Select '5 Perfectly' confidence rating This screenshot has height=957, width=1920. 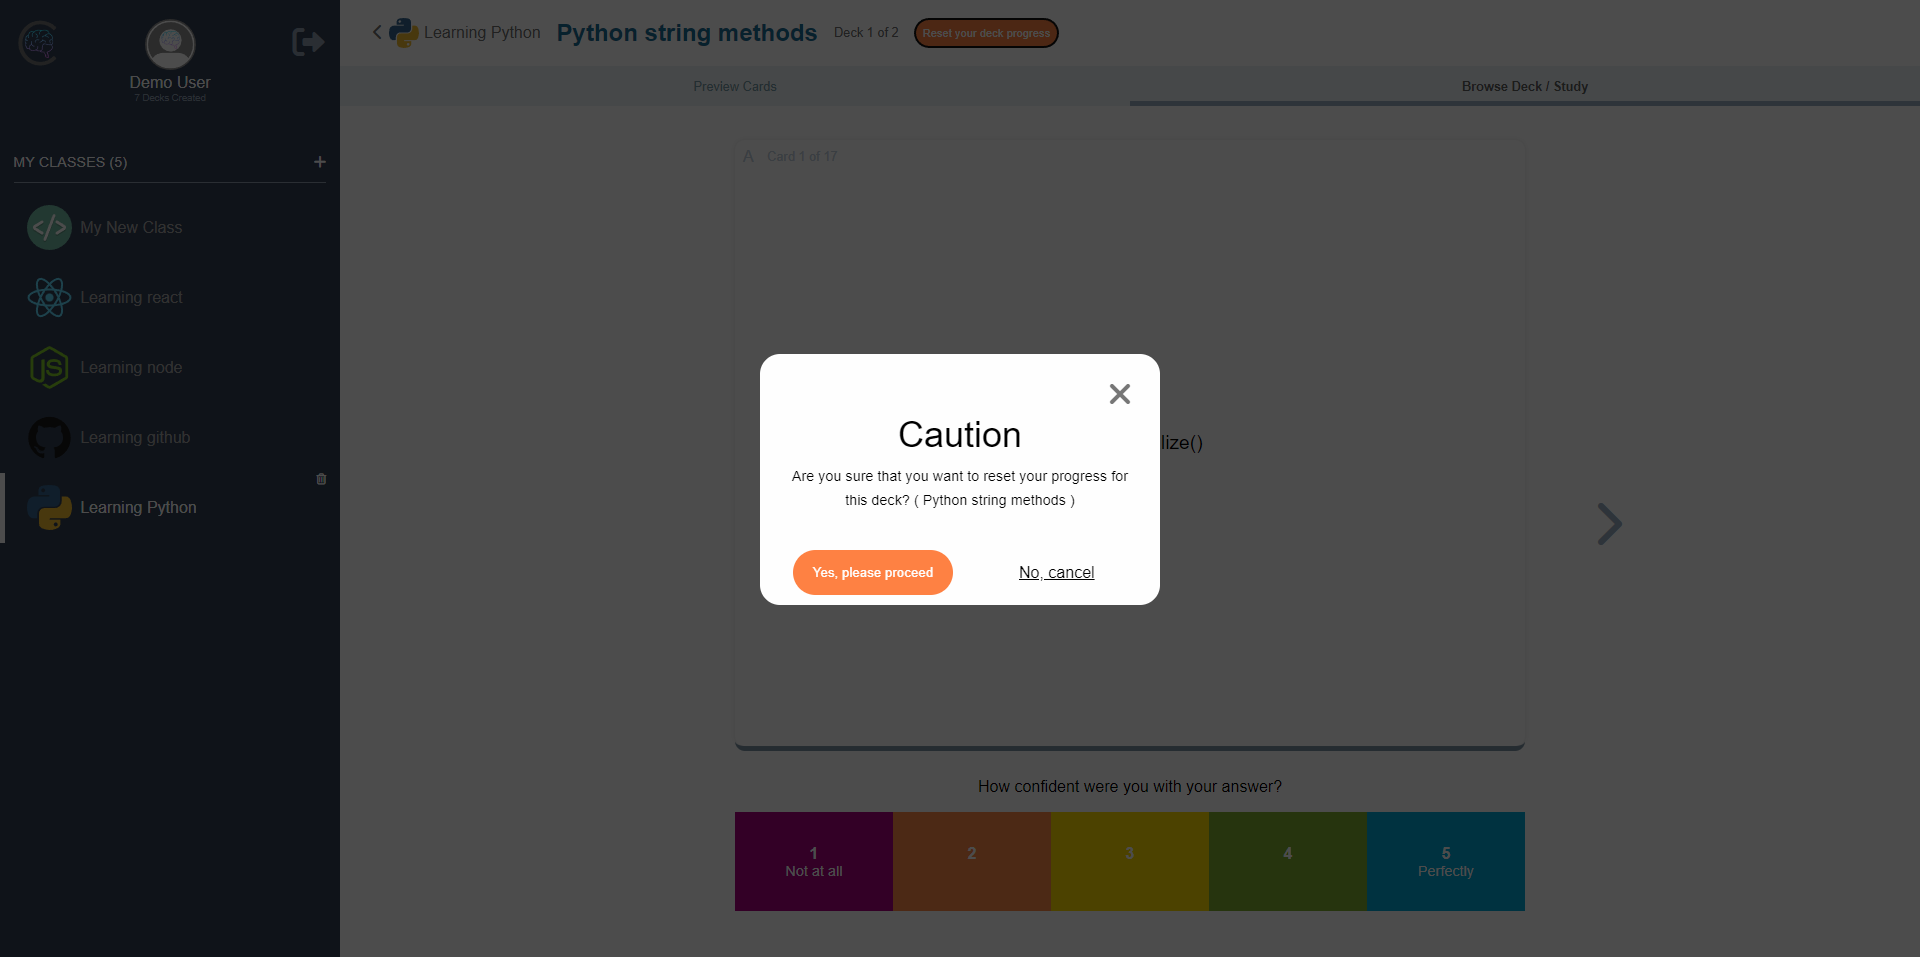tap(1445, 861)
